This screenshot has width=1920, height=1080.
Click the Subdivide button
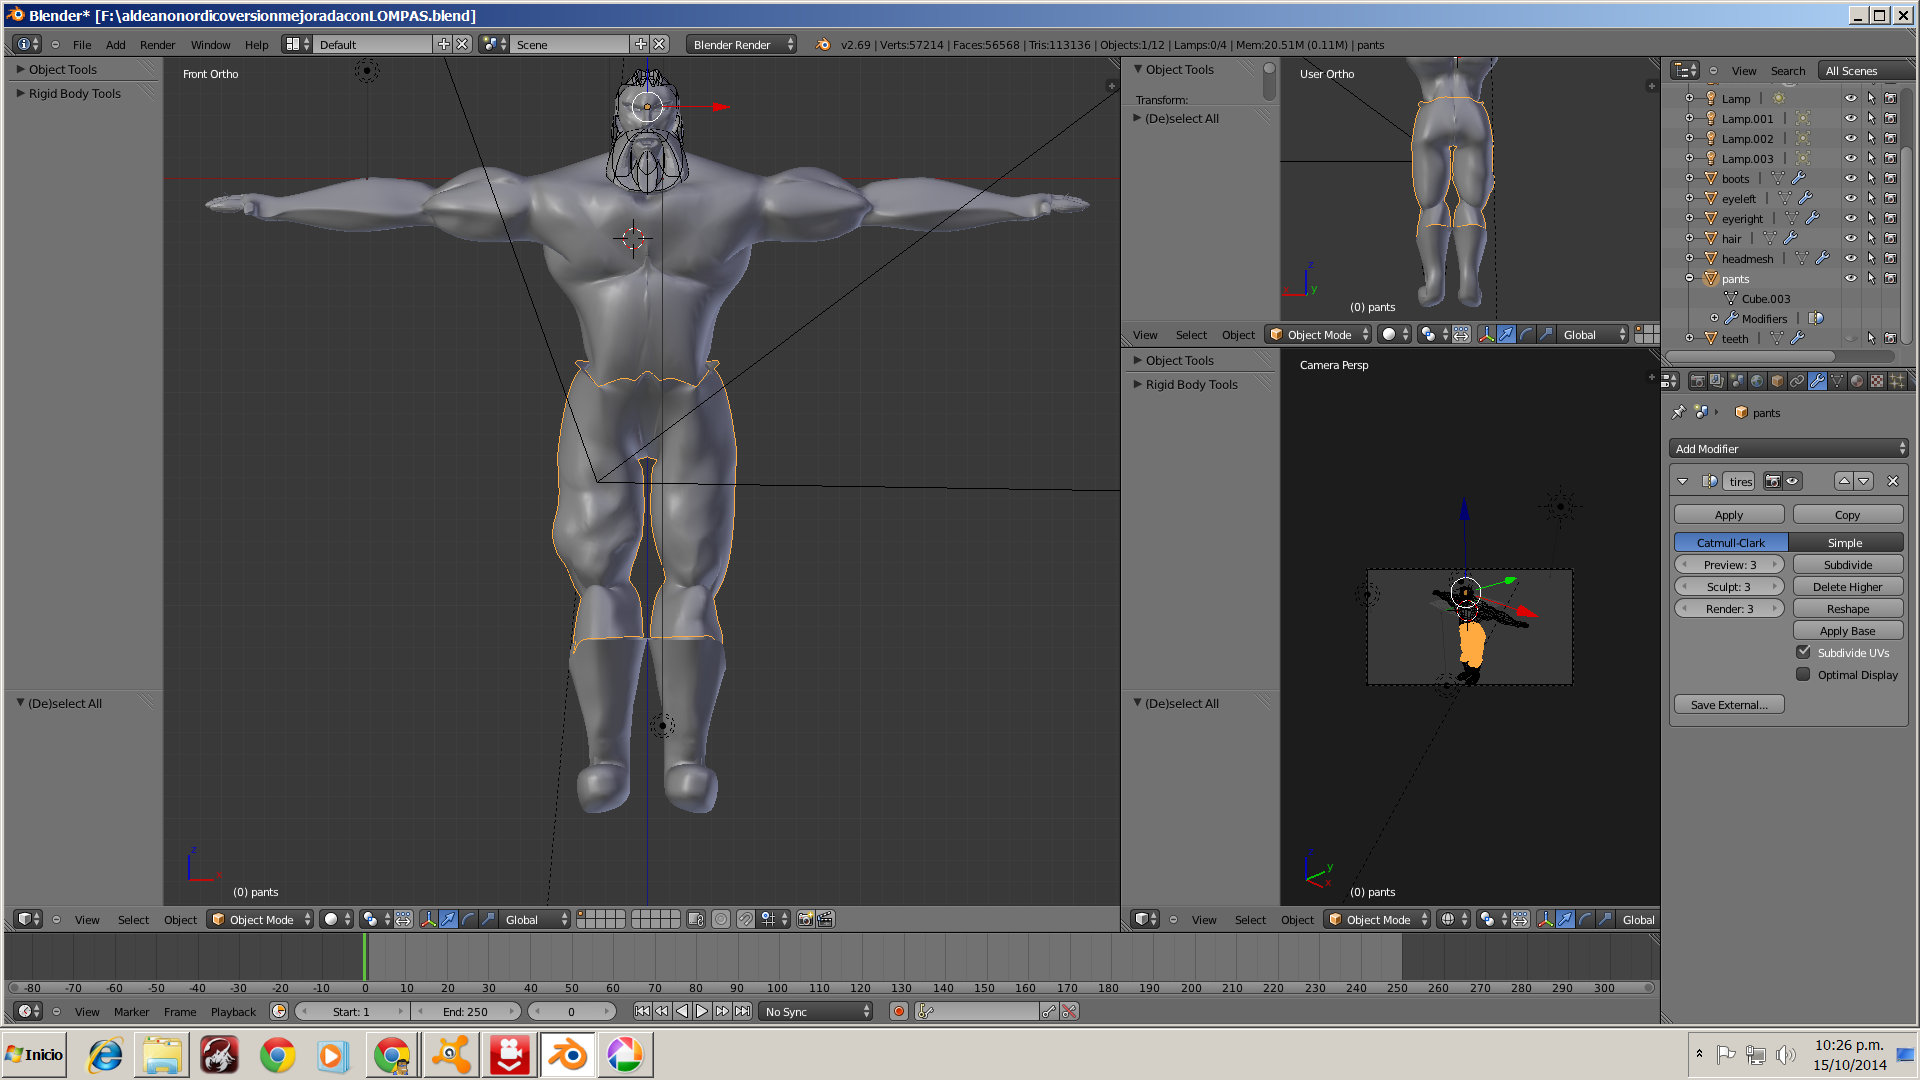(x=1847, y=565)
